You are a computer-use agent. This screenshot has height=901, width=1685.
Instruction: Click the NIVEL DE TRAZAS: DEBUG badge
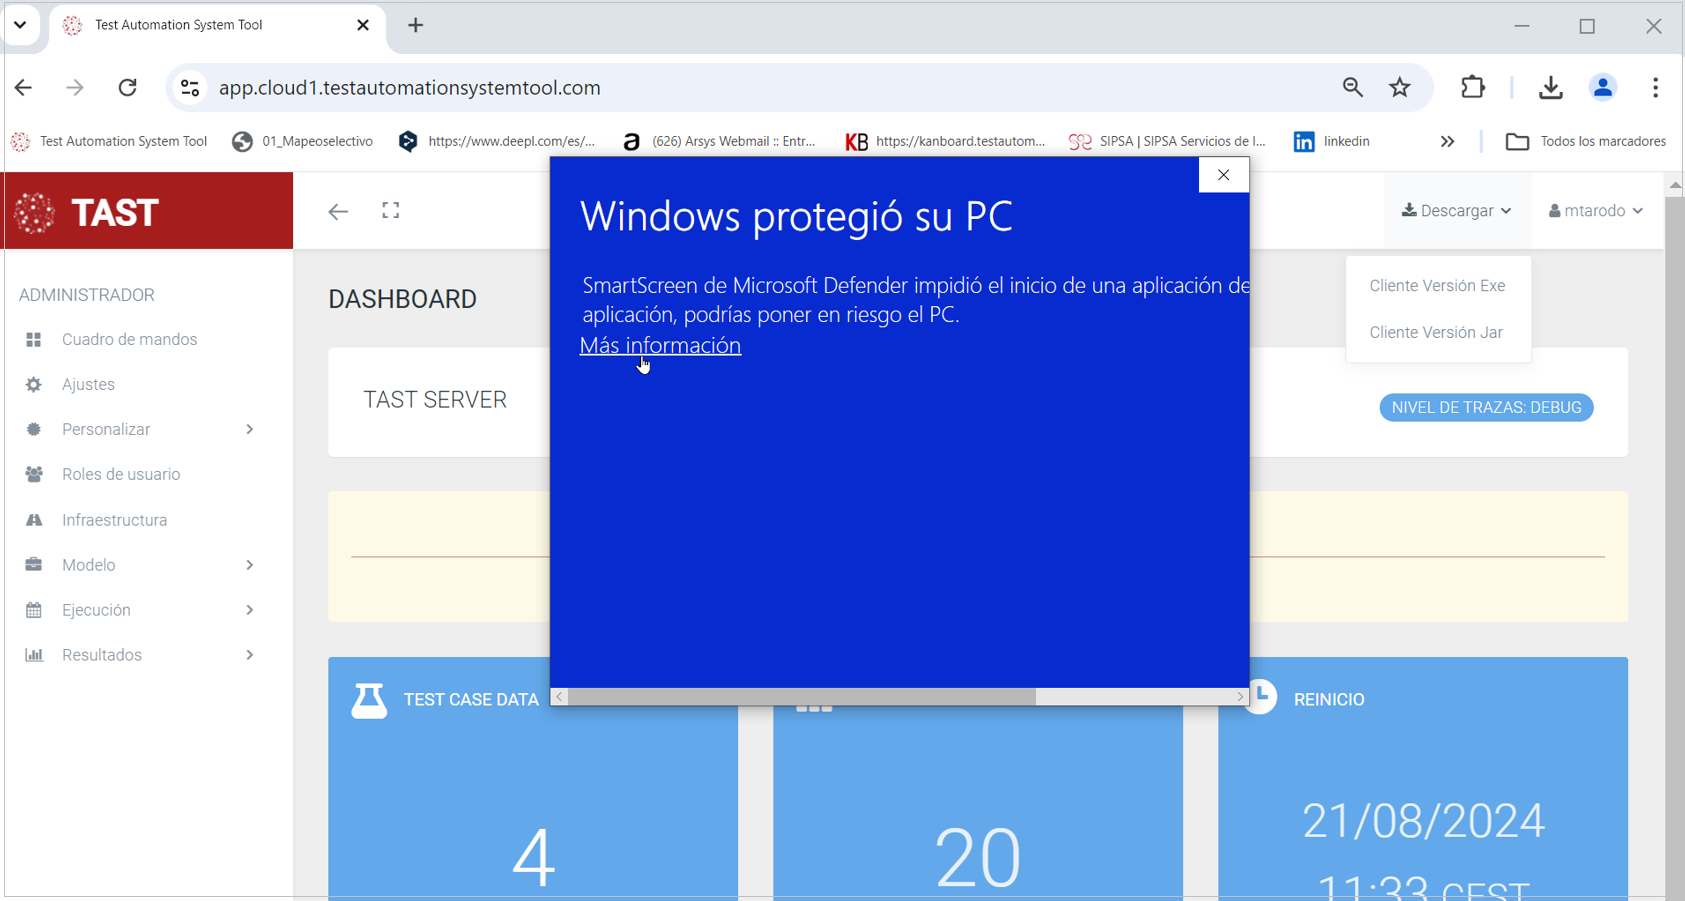pos(1486,407)
